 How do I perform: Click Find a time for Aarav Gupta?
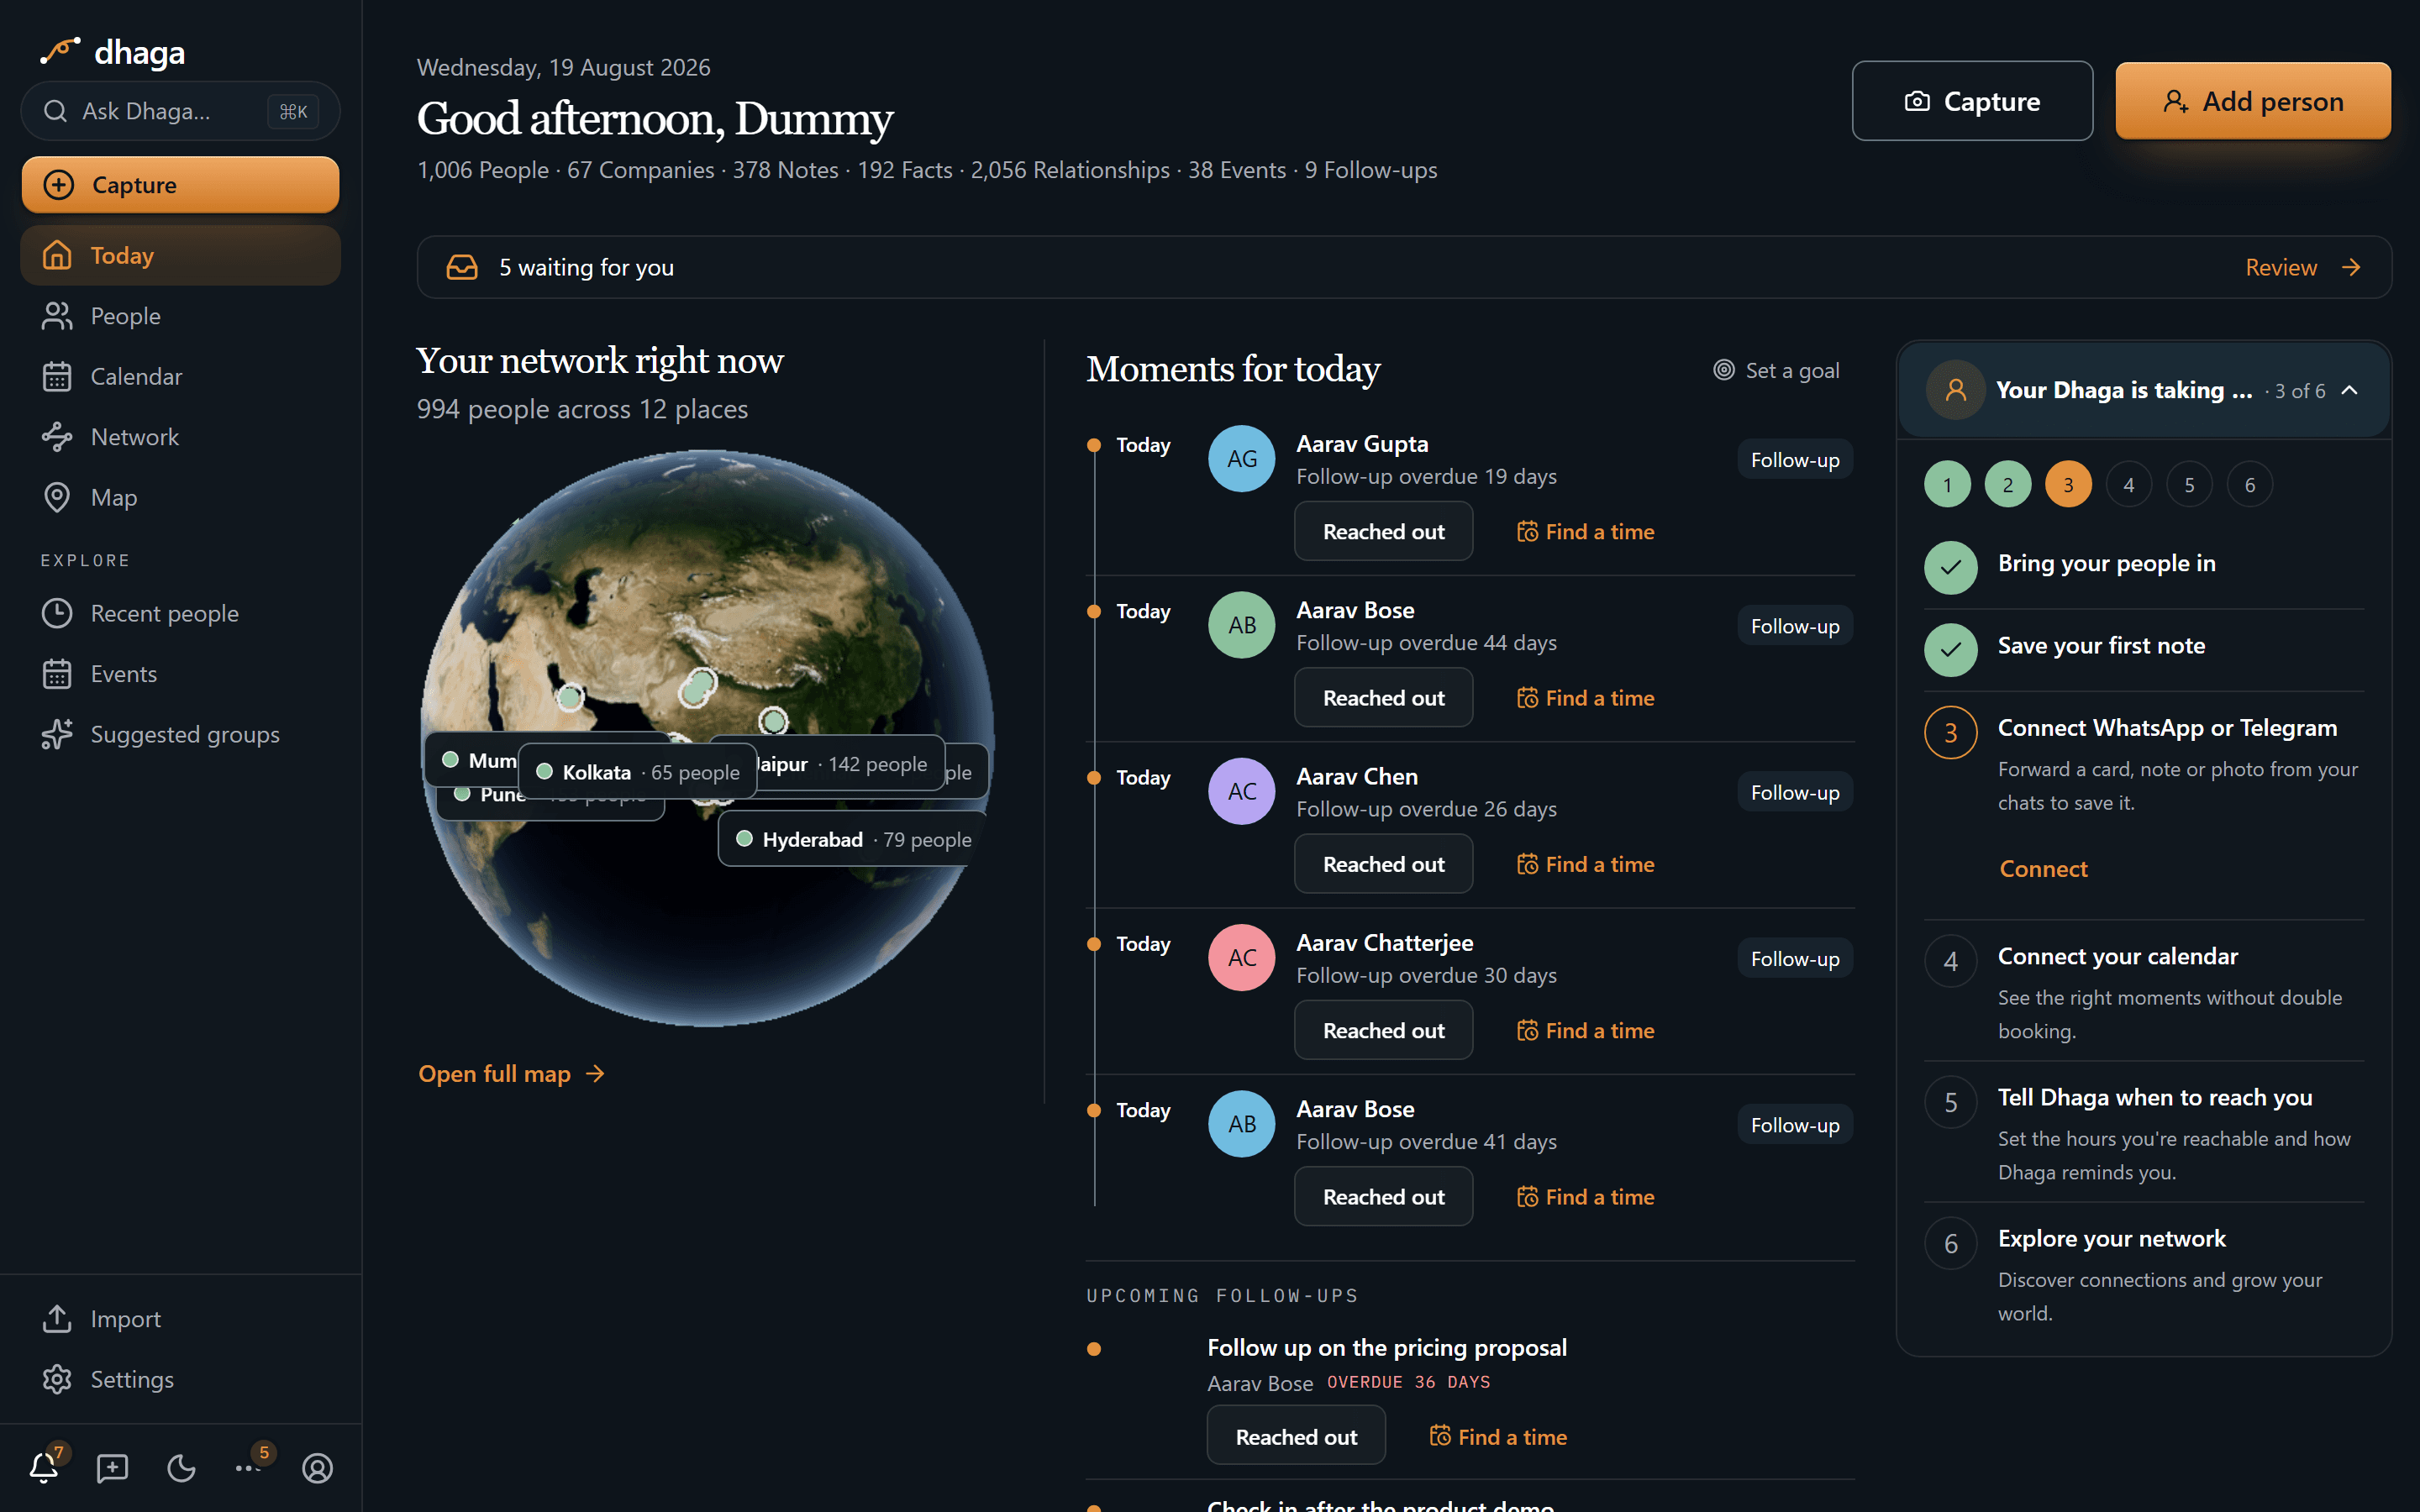coord(1585,531)
